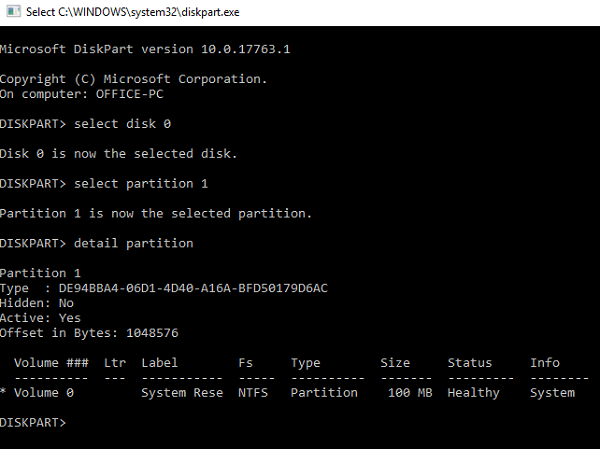Click the 'Hidden: No' line

[x=37, y=303]
